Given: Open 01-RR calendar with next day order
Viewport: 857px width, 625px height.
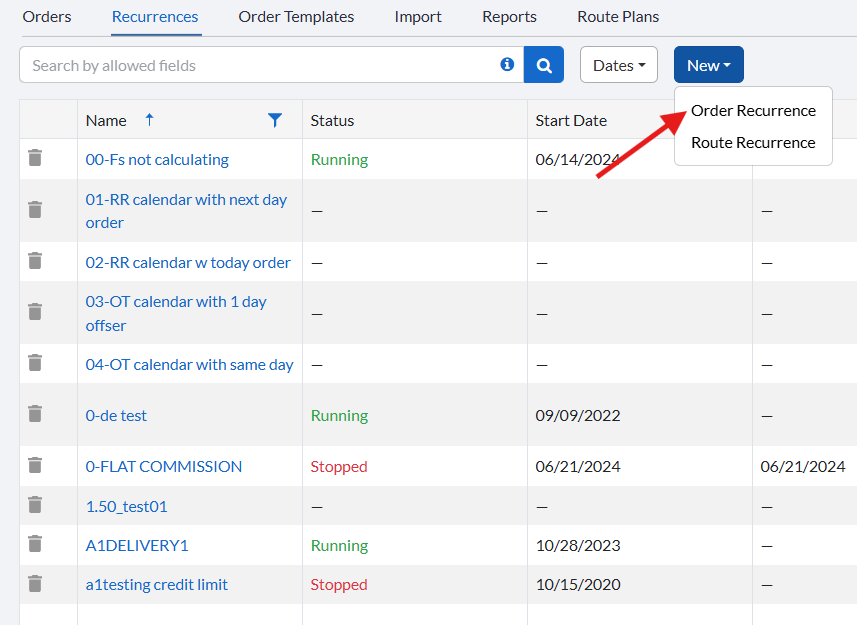Looking at the screenshot, I should 186,211.
